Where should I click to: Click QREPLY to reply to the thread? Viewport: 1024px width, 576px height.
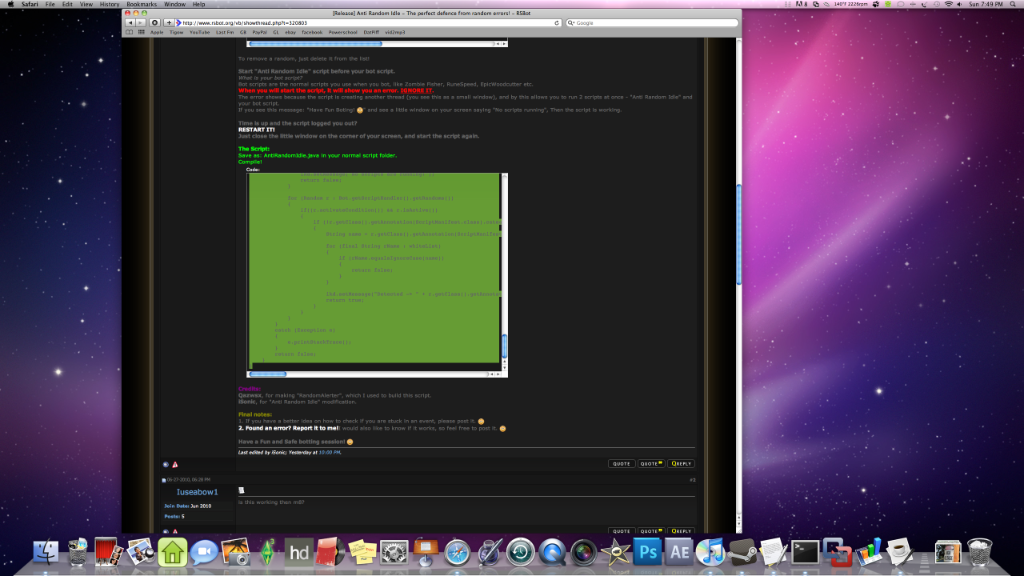[681, 463]
